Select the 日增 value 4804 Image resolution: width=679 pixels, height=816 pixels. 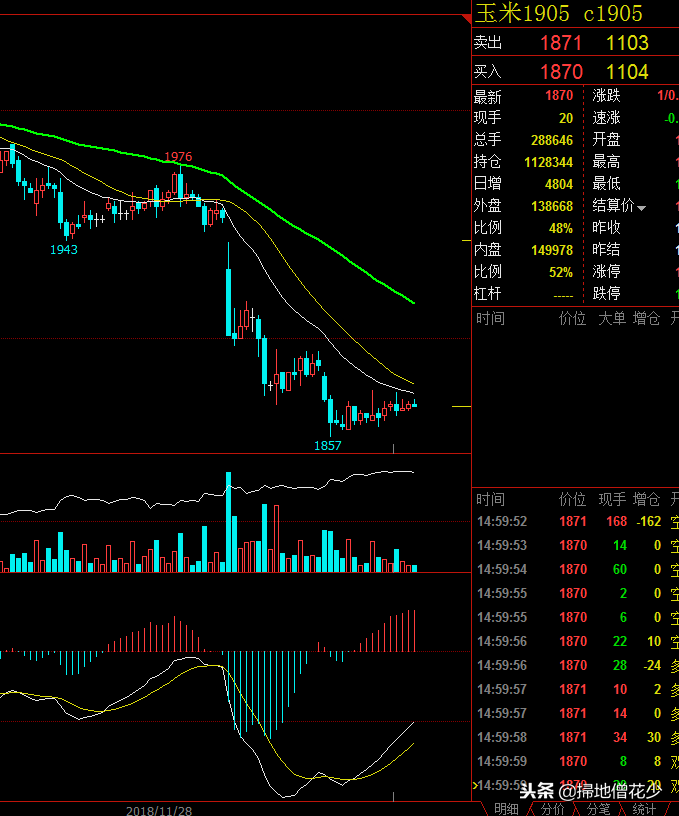(559, 184)
